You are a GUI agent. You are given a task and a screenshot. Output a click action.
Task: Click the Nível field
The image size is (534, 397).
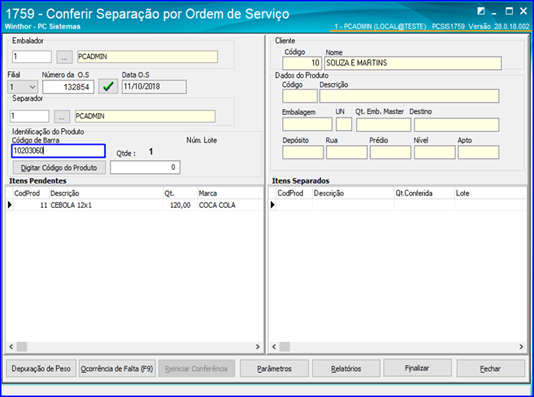point(435,152)
